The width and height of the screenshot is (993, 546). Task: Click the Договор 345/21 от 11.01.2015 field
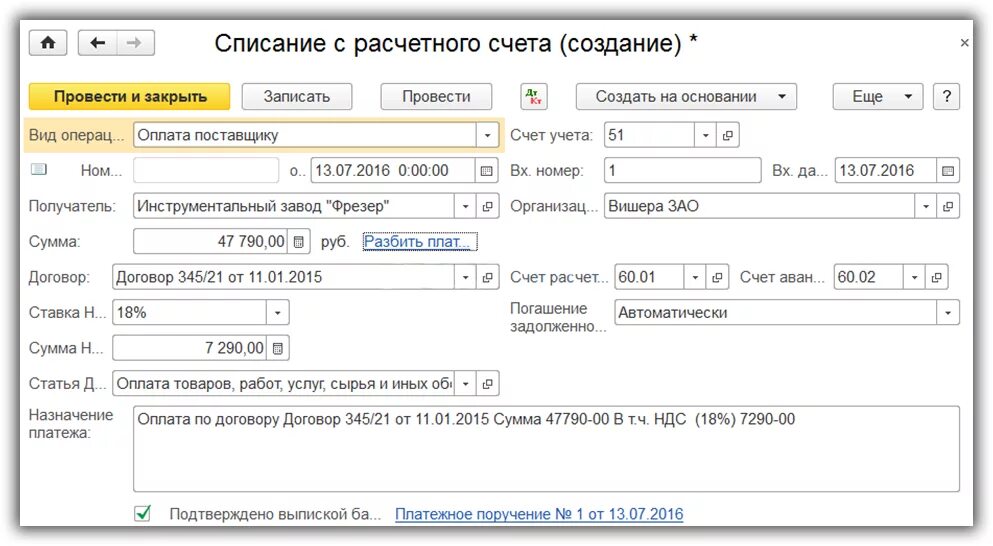[284, 277]
